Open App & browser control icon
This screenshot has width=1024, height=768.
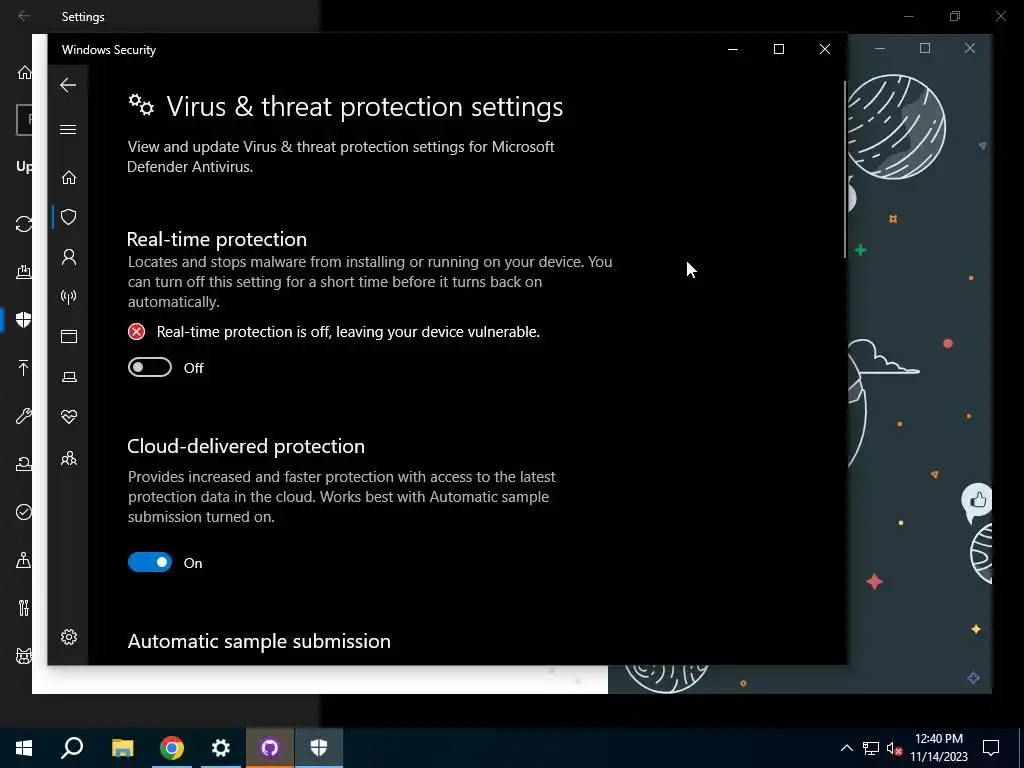coord(69,336)
